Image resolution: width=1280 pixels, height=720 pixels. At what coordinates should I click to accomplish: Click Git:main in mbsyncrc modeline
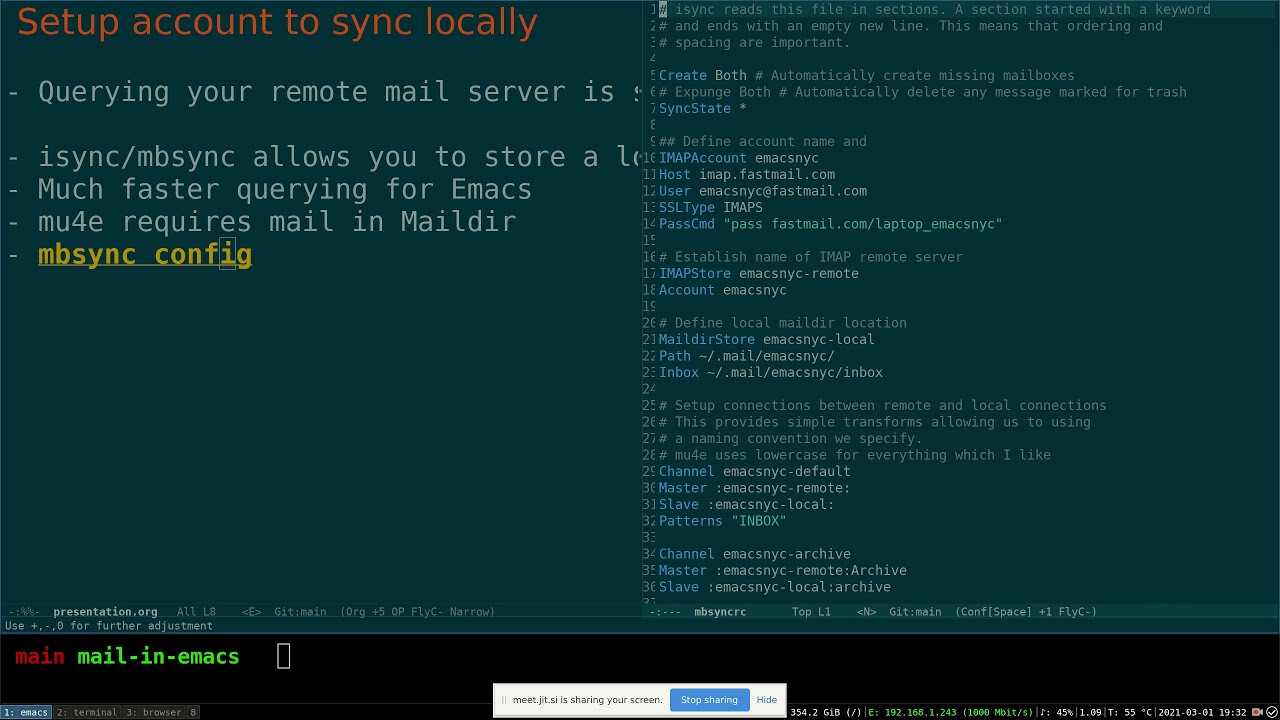point(915,612)
